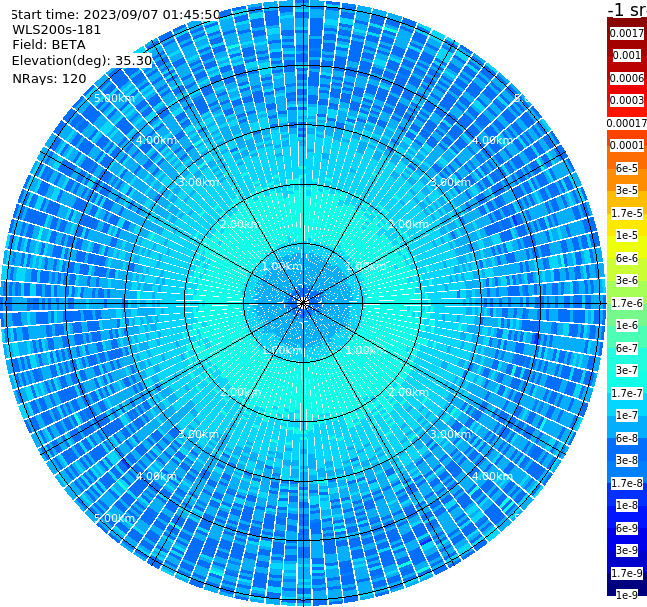The height and width of the screenshot is (607, 647).
Task: Select the 2.00km range label in northeast quadrant
Action: (408, 224)
